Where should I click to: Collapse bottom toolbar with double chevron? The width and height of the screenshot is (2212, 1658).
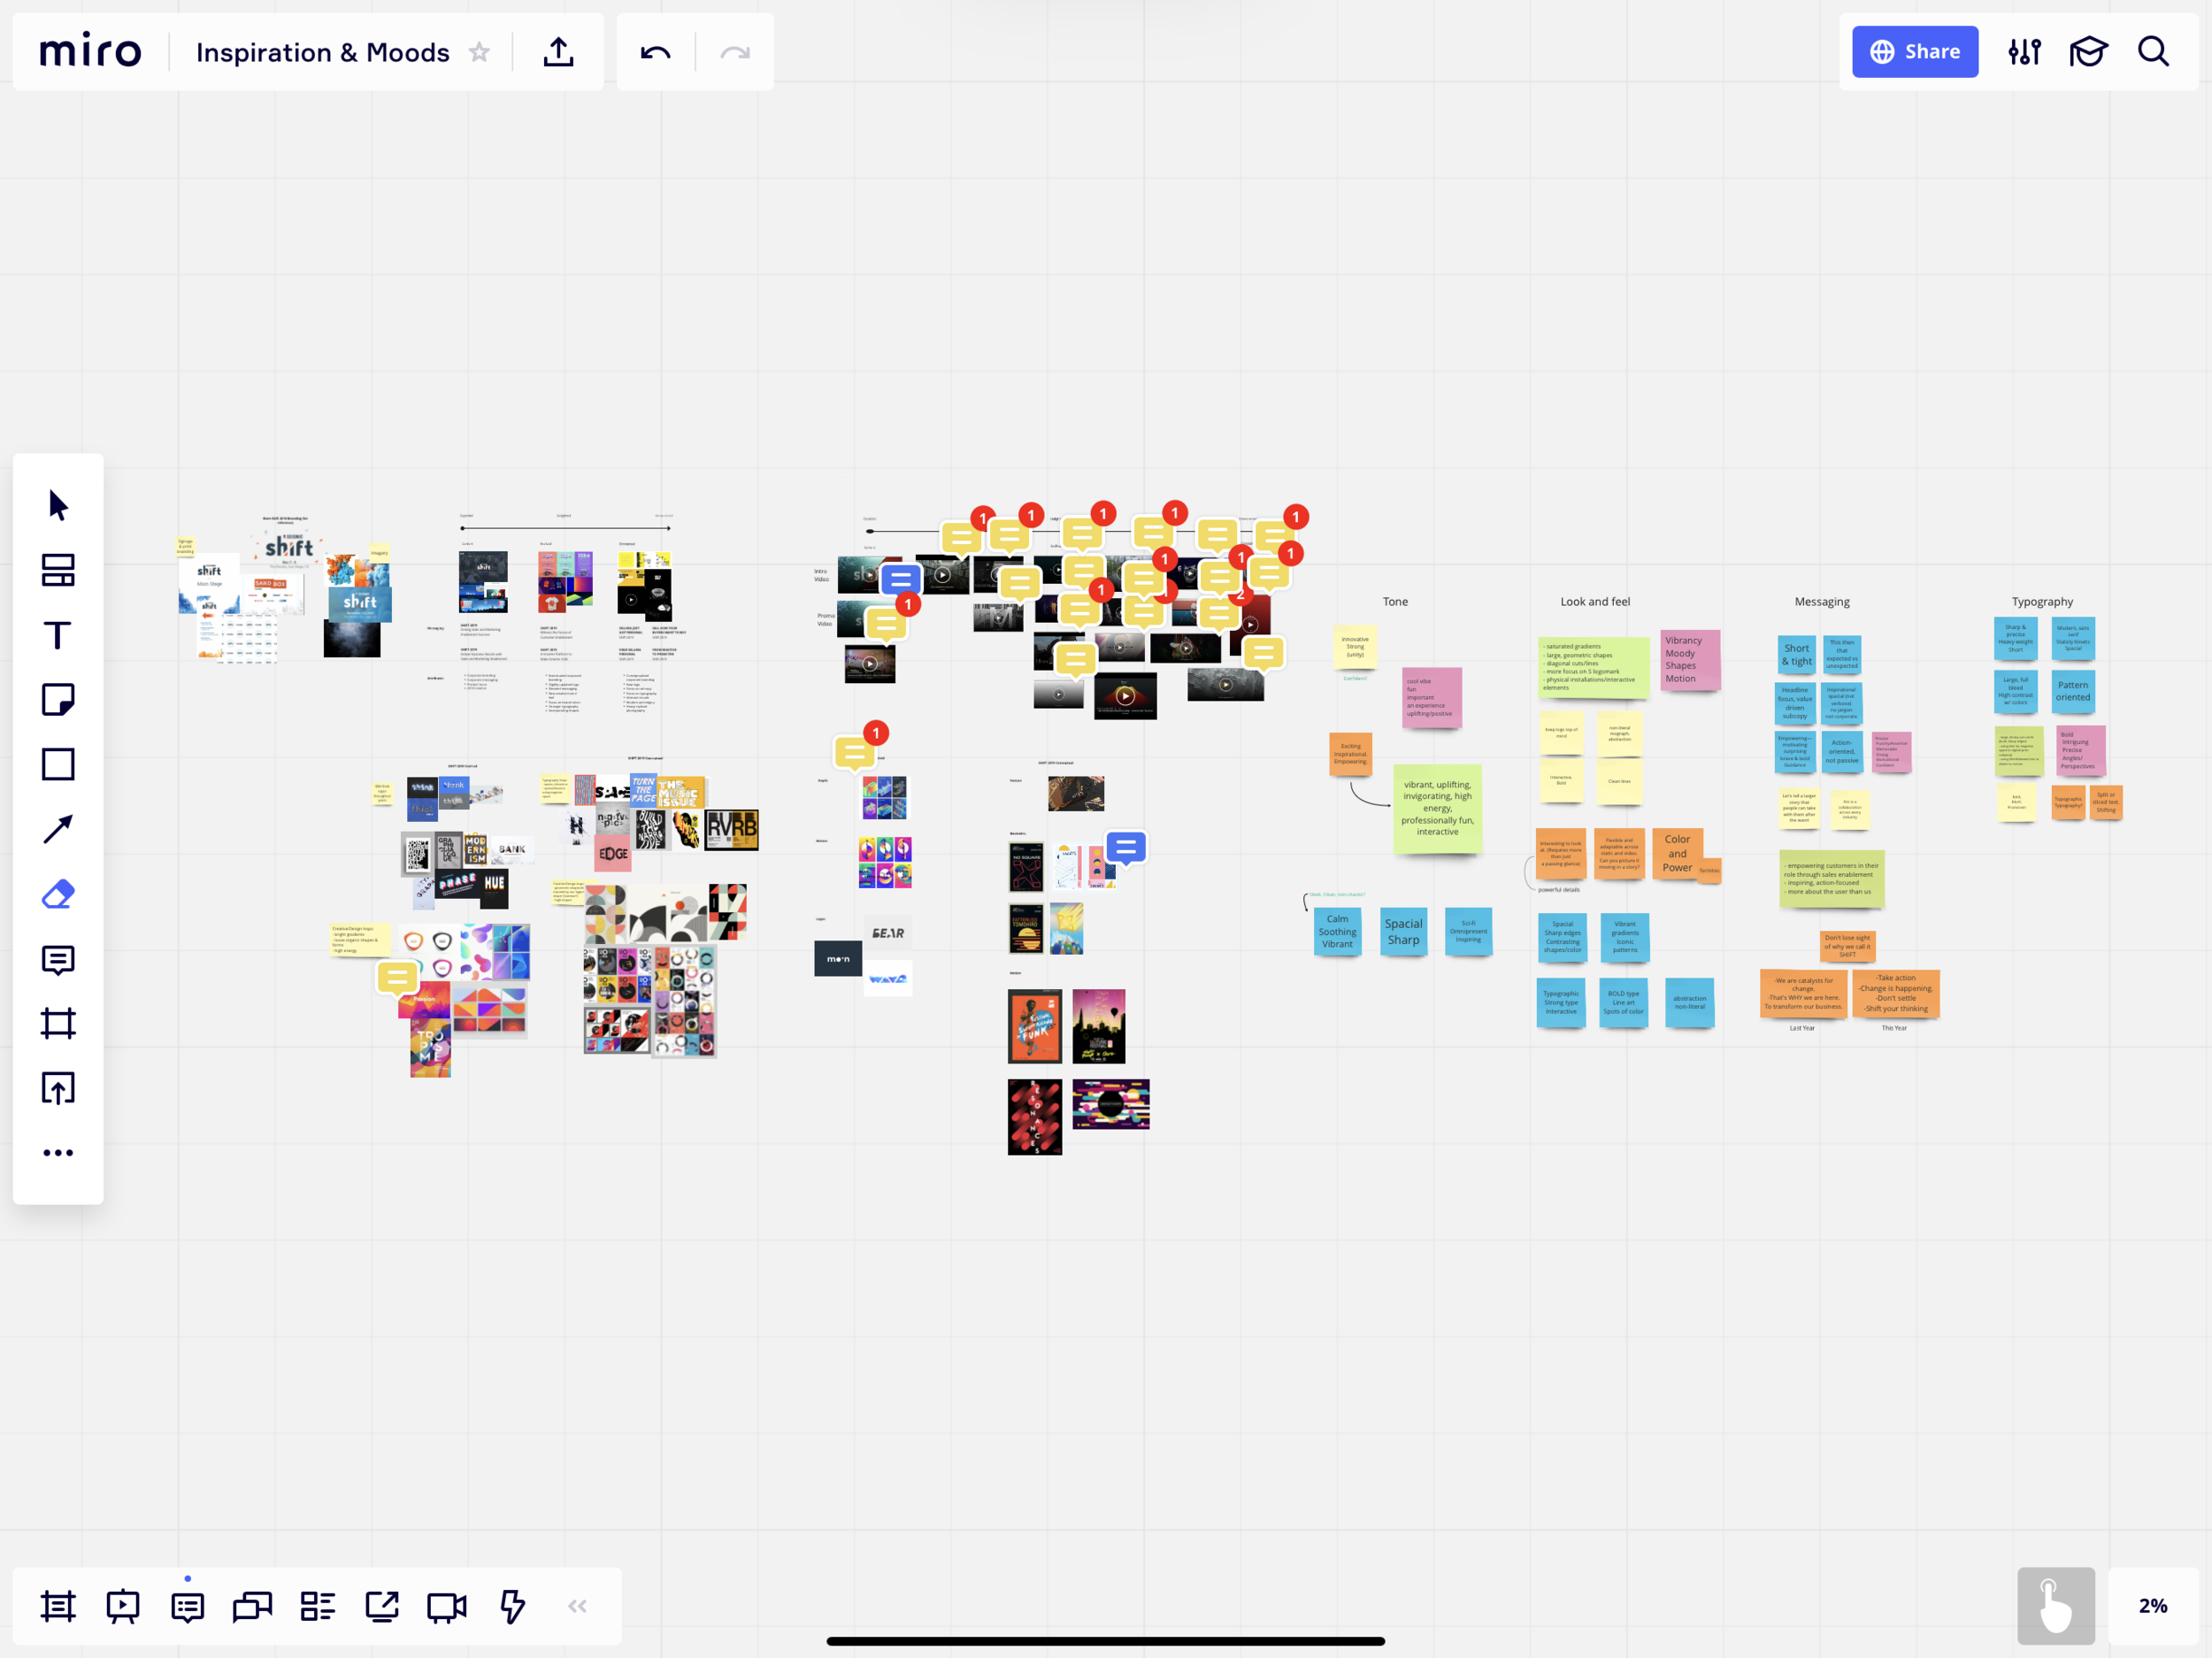pyautogui.click(x=577, y=1606)
